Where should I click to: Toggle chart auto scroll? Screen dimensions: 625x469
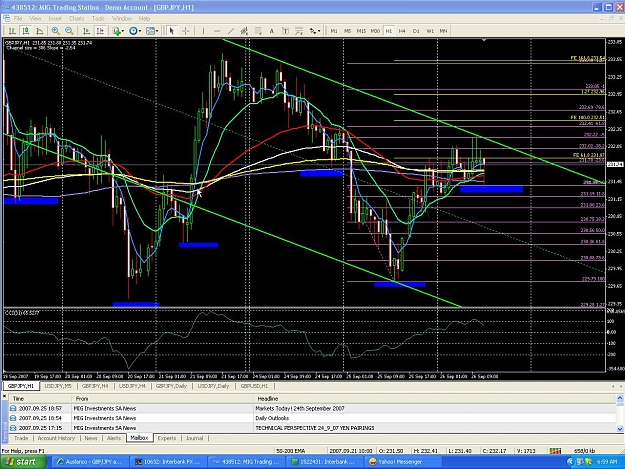(x=86, y=31)
